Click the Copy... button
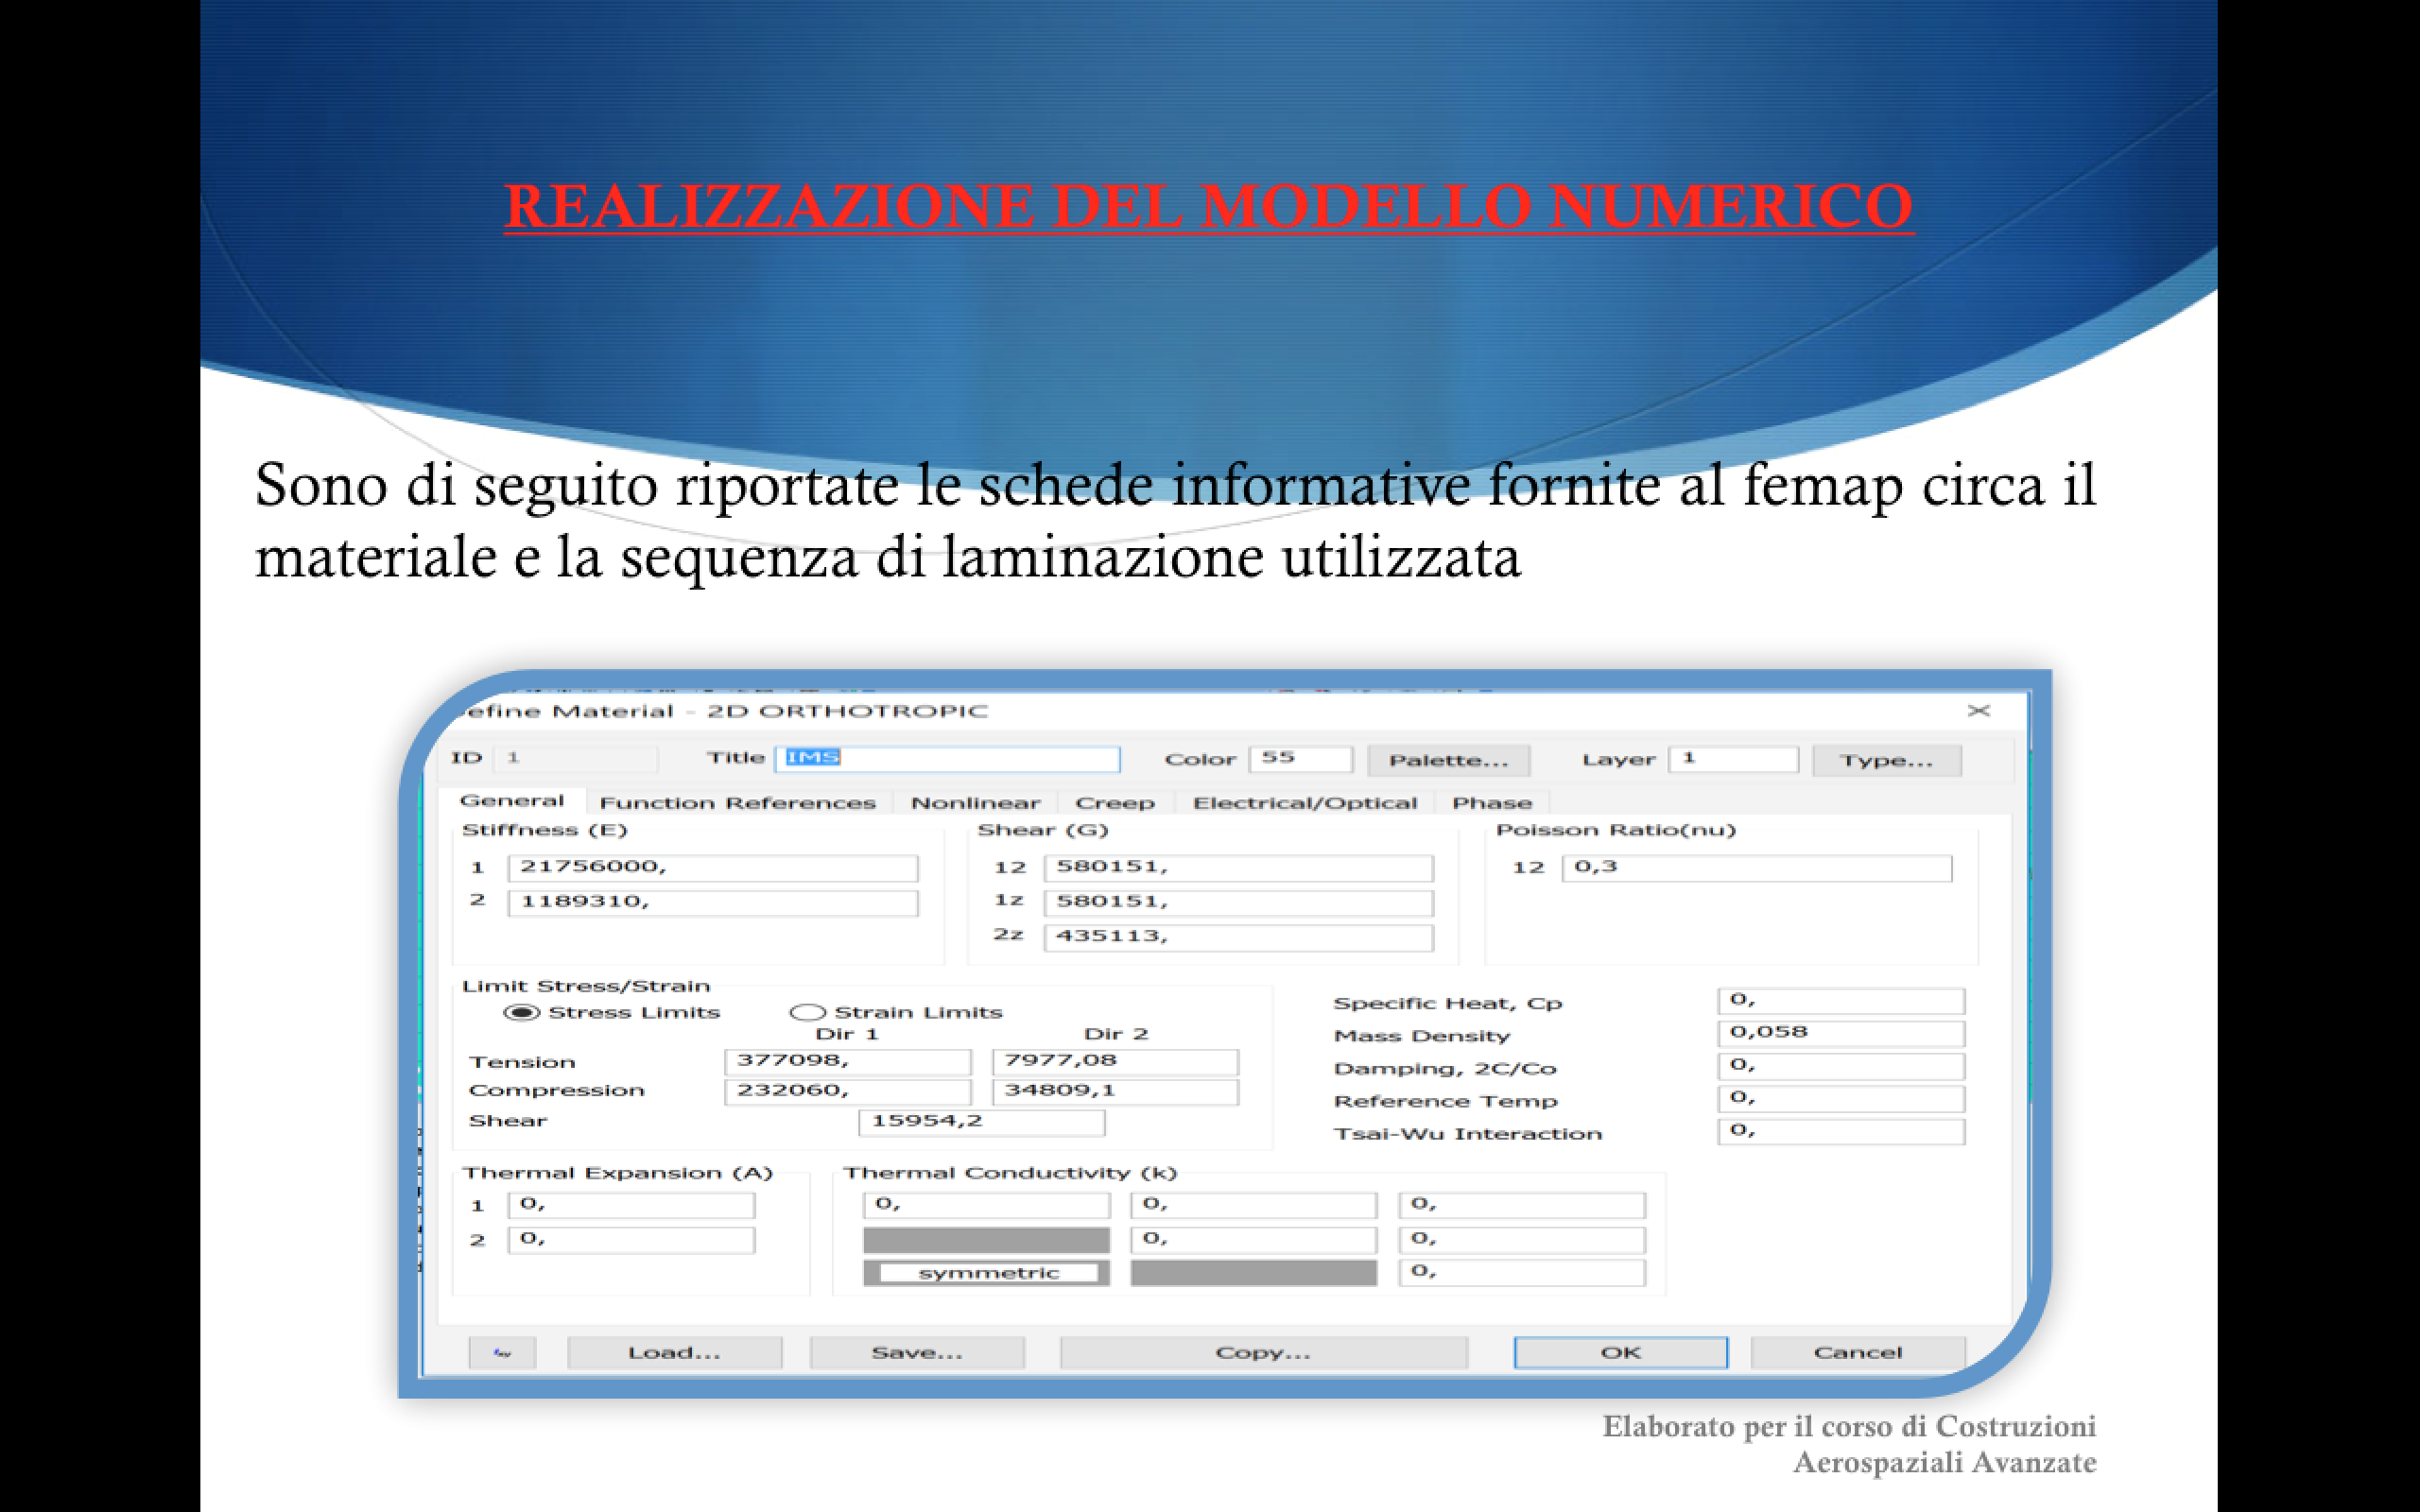Image resolution: width=2420 pixels, height=1512 pixels. pos(1262,1353)
